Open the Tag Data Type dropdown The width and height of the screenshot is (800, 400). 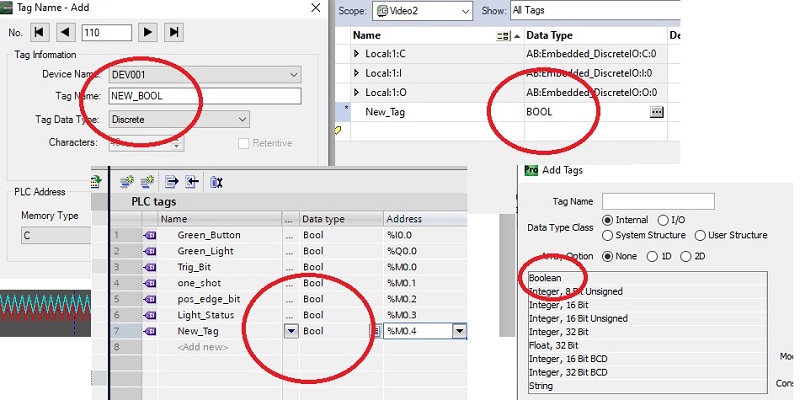click(x=242, y=120)
